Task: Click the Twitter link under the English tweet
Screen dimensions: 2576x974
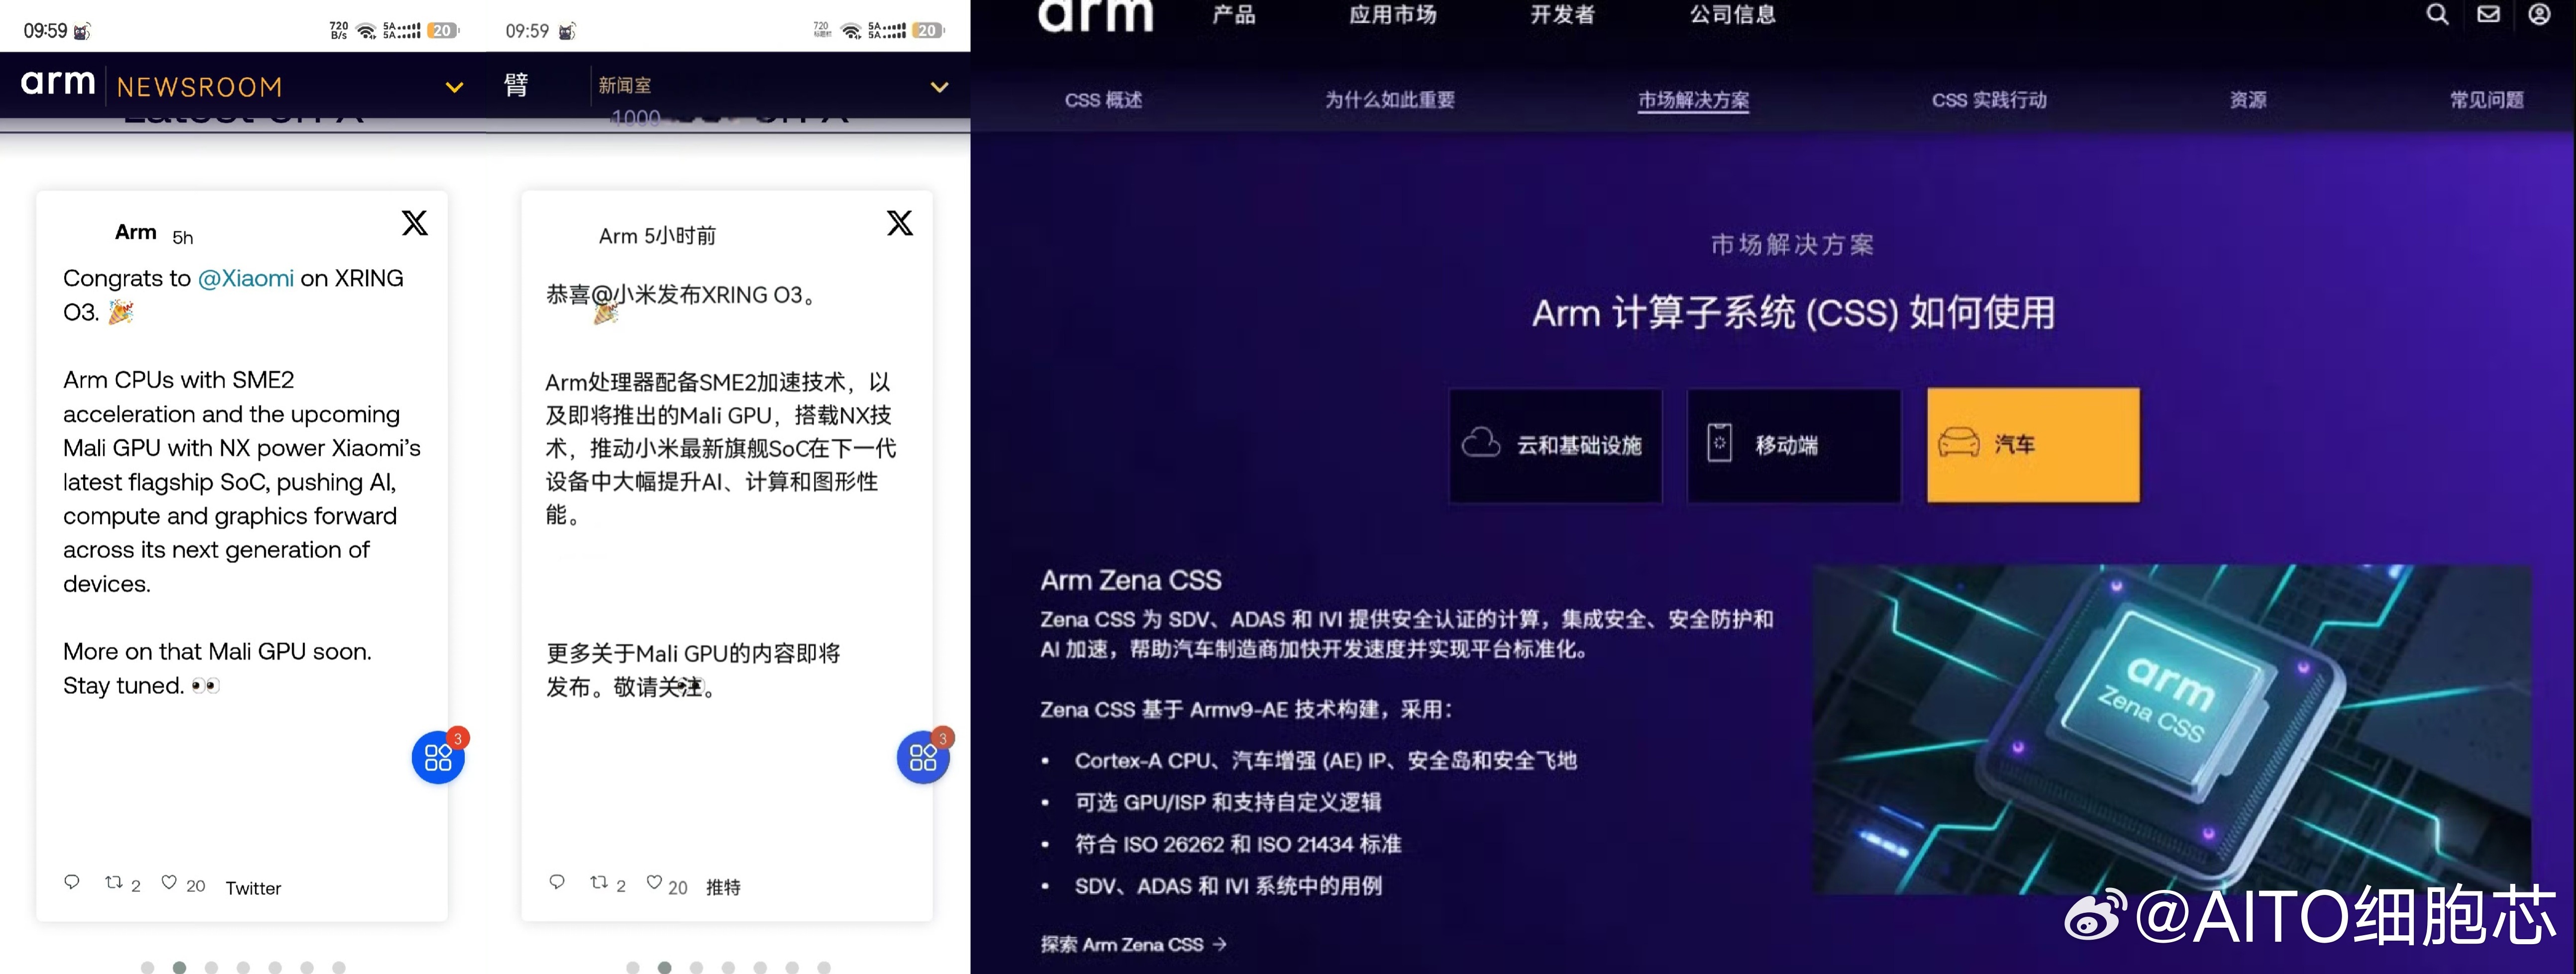Action: coord(253,888)
